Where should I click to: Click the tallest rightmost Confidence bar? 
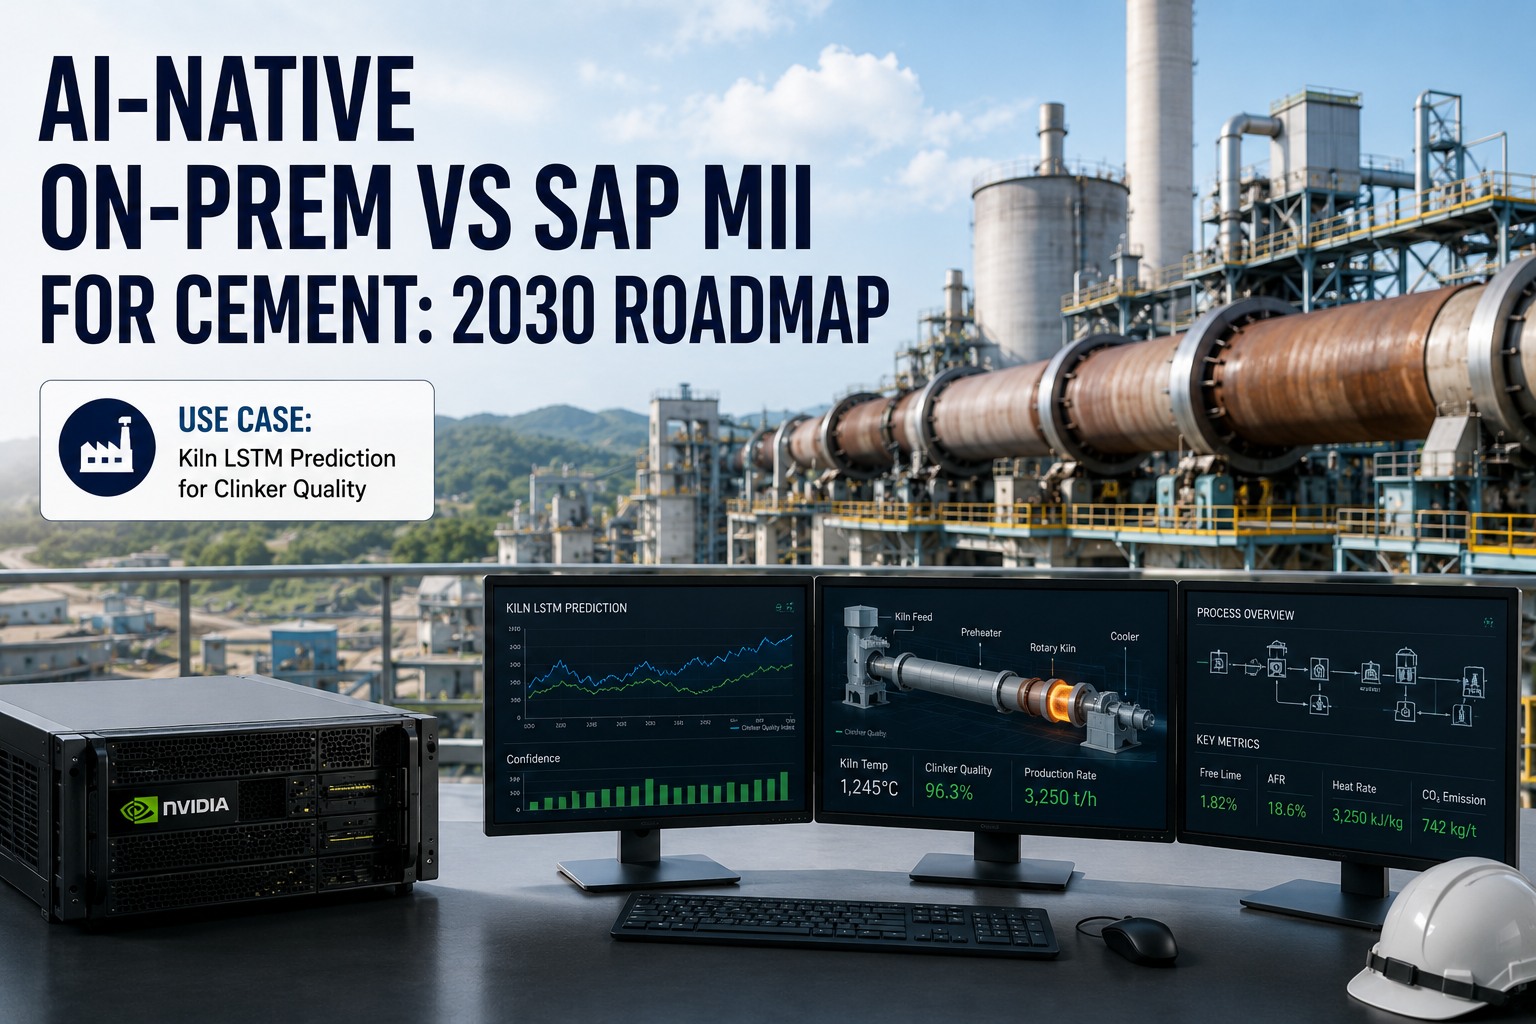(784, 786)
